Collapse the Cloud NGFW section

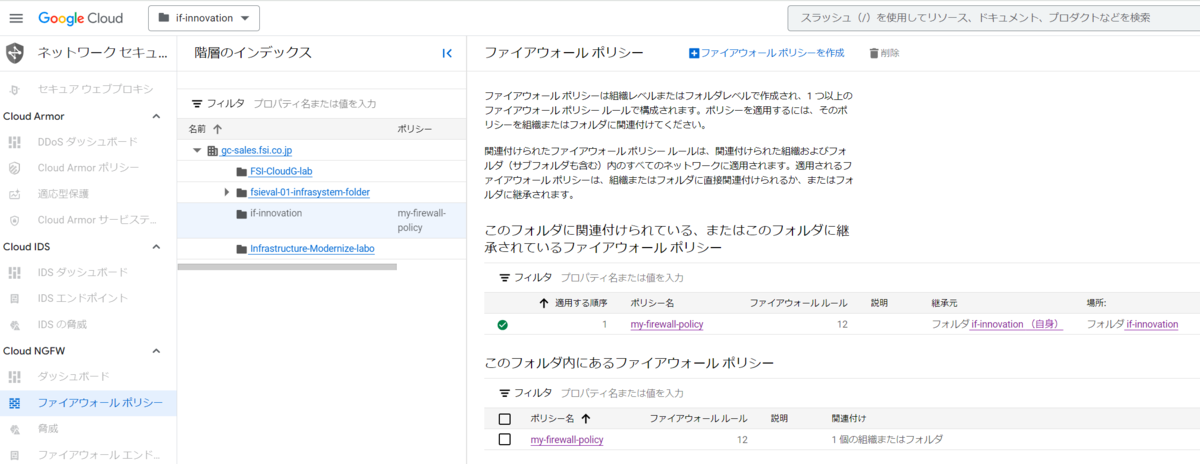(156, 351)
